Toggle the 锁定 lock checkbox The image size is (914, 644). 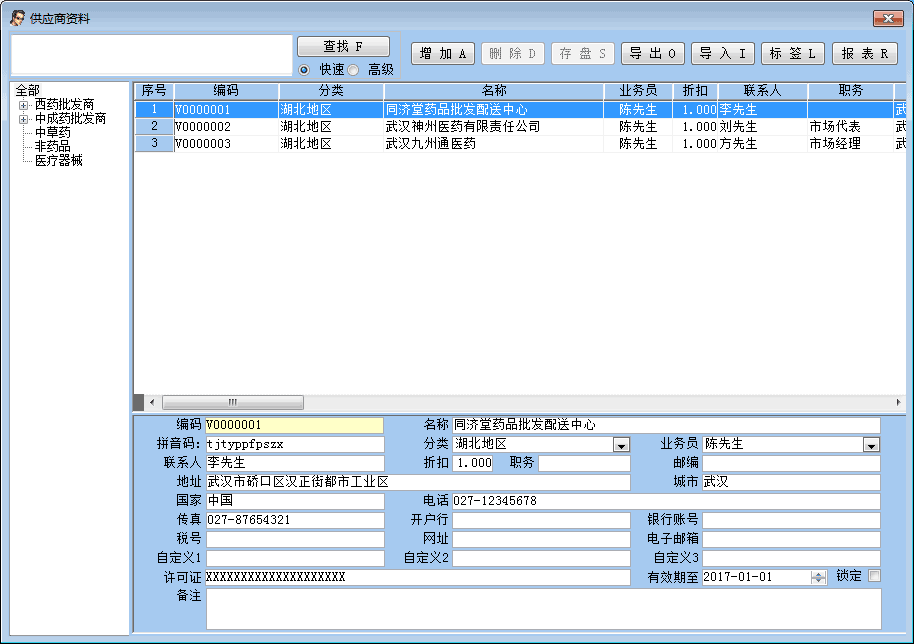point(875,576)
